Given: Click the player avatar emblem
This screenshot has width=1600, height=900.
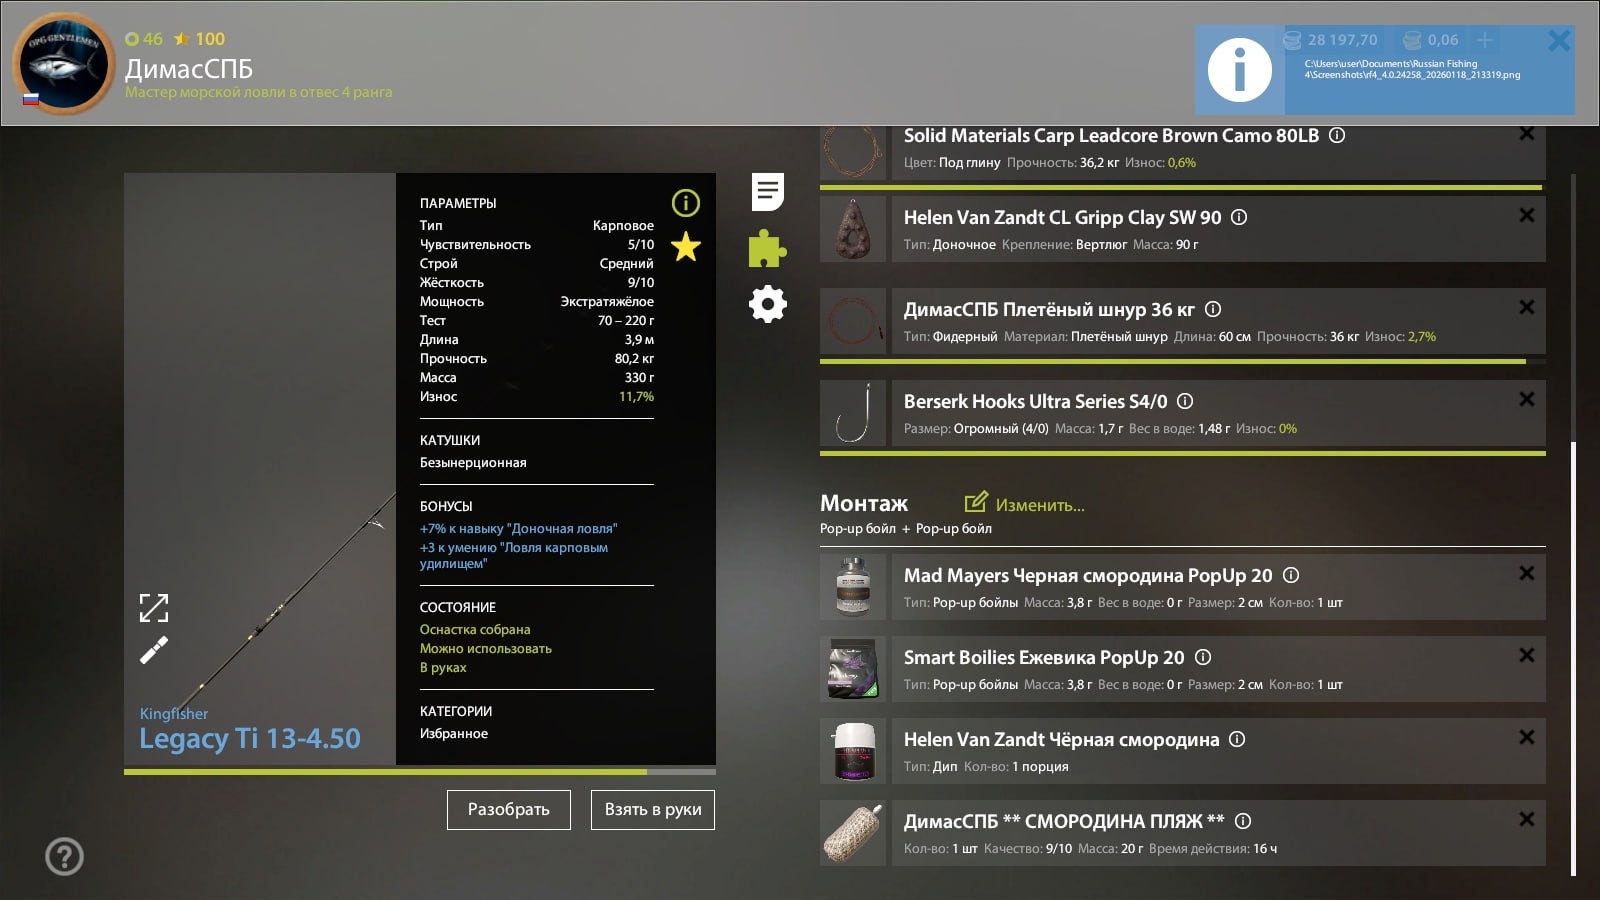Looking at the screenshot, I should coord(63,64).
